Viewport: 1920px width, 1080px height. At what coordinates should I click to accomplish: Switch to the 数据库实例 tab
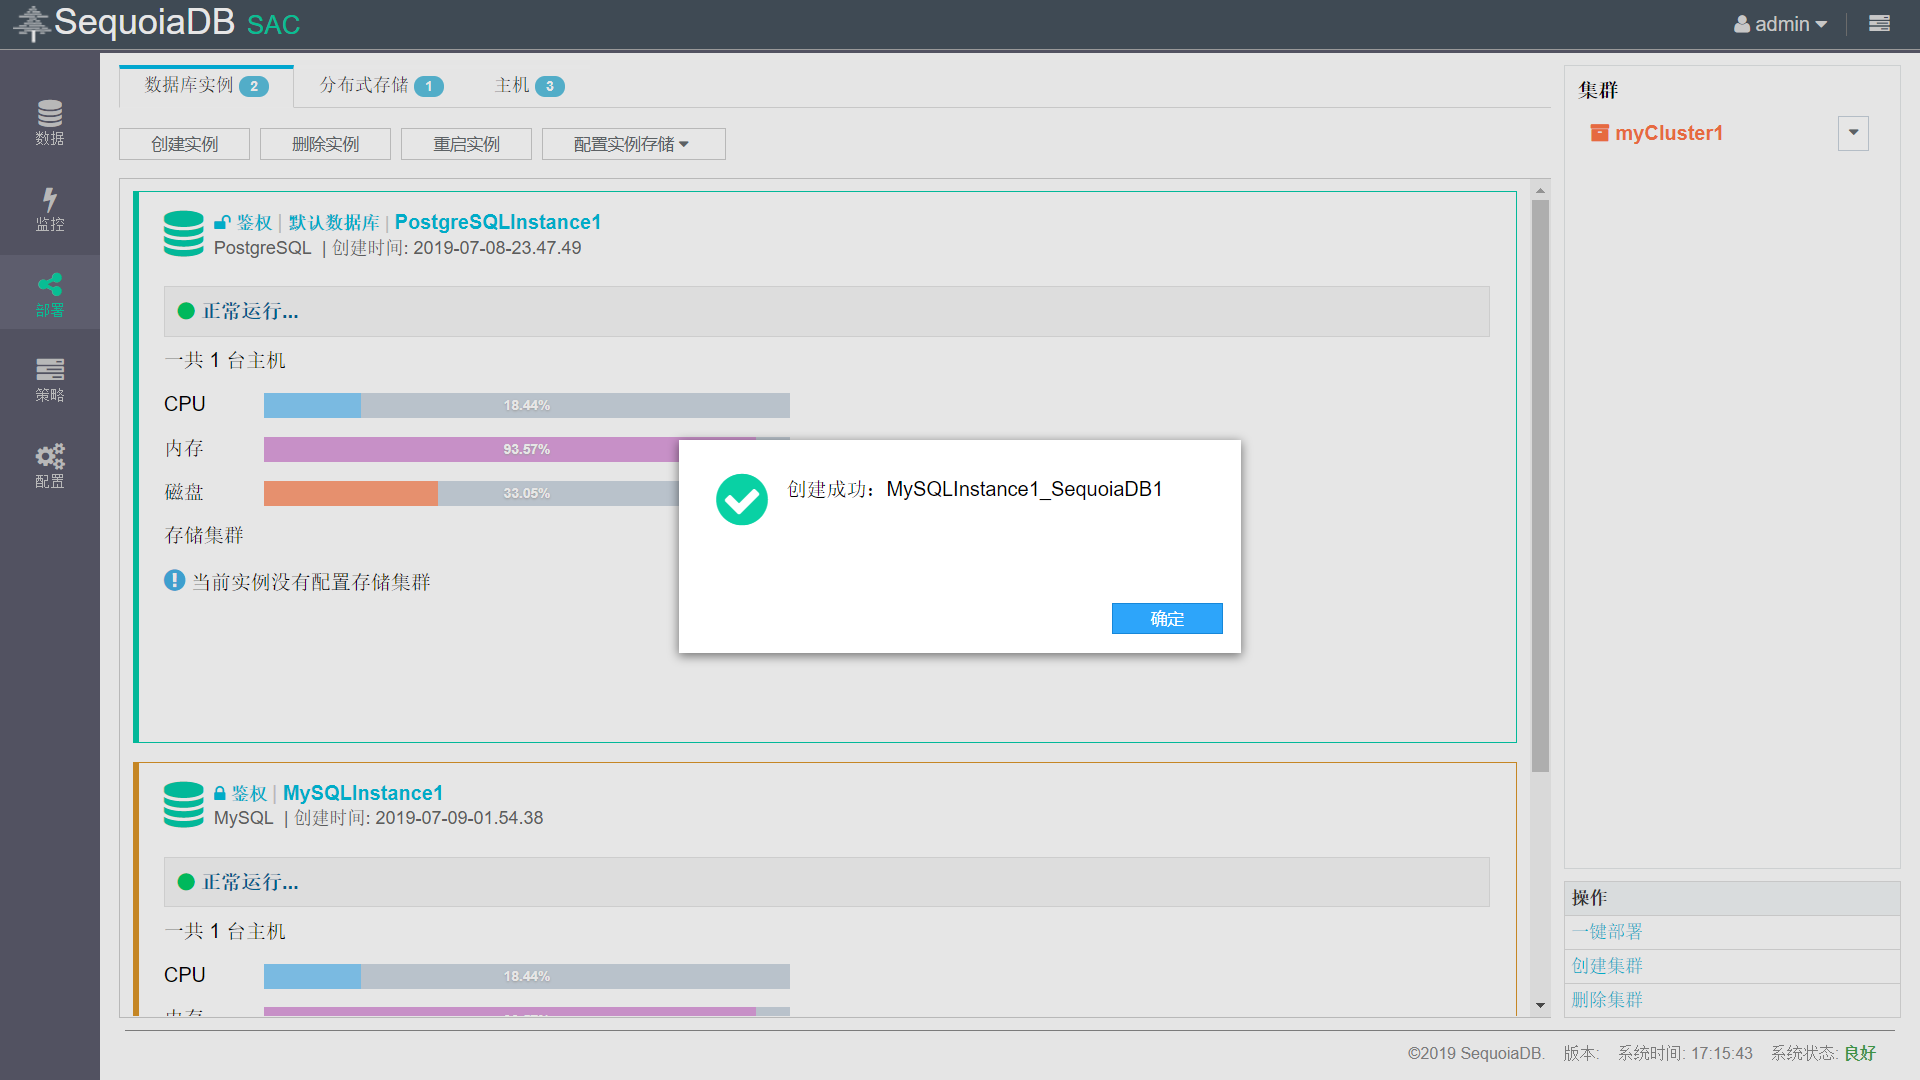click(x=206, y=86)
